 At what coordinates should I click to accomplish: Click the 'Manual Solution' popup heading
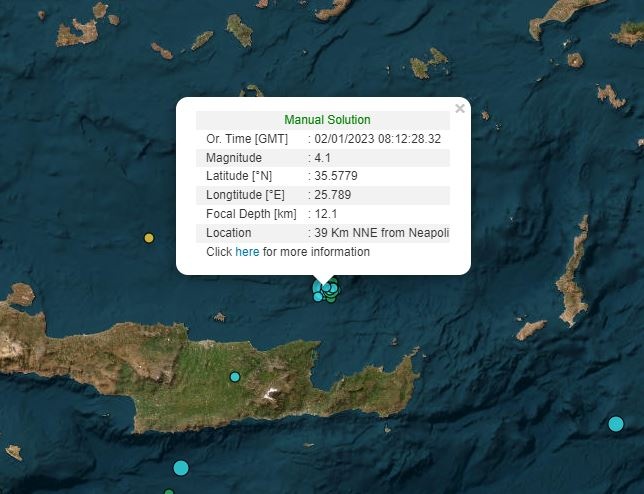(327, 120)
